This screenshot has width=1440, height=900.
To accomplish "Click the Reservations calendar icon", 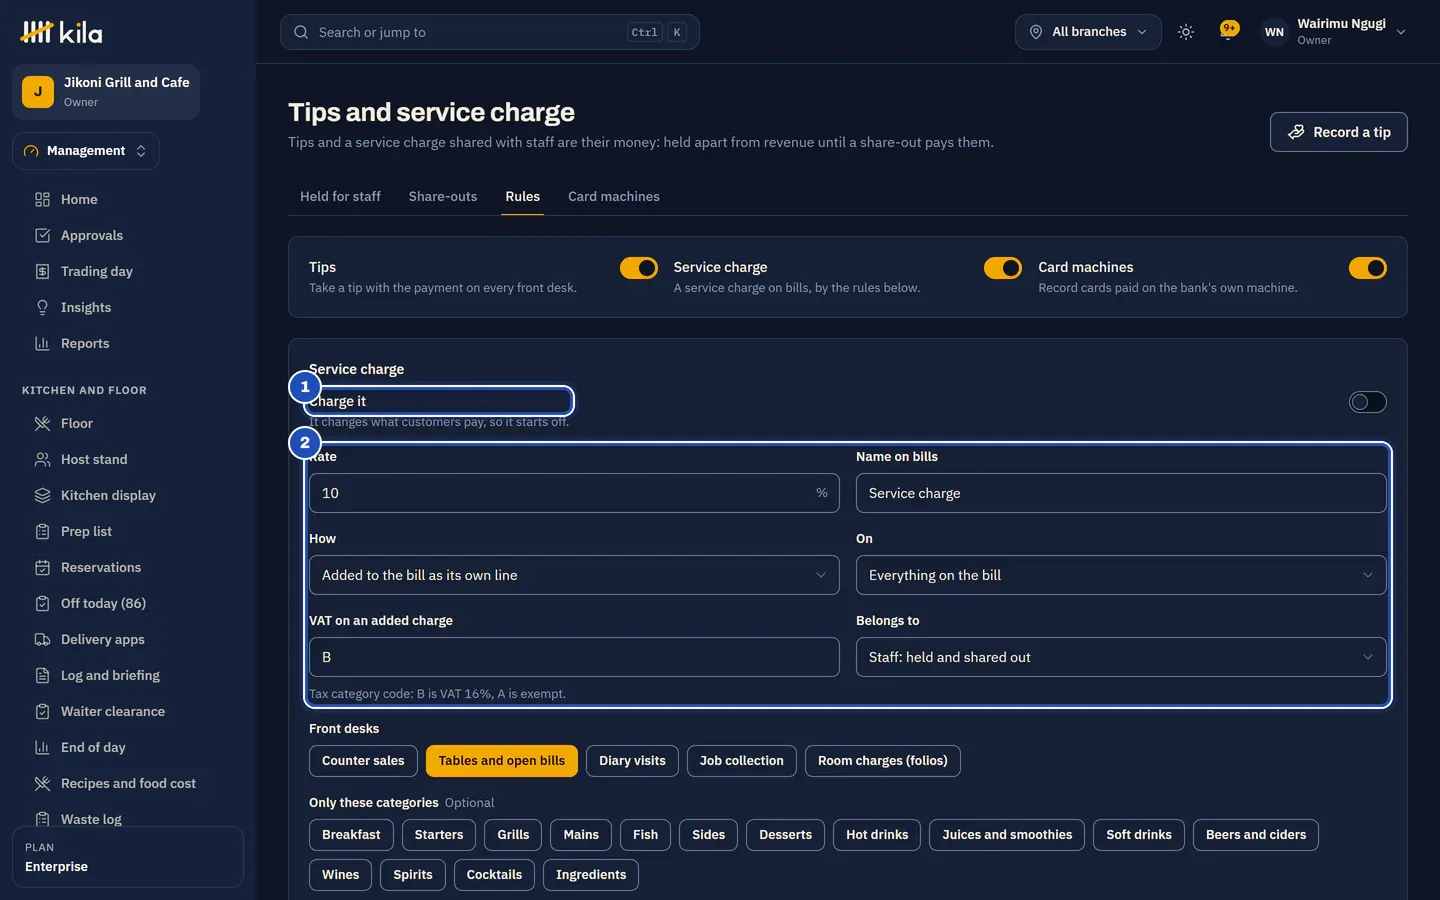I will [42, 567].
